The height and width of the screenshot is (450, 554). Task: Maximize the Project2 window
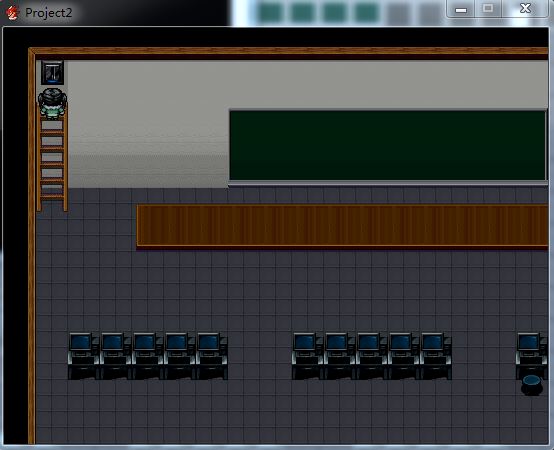coord(488,8)
